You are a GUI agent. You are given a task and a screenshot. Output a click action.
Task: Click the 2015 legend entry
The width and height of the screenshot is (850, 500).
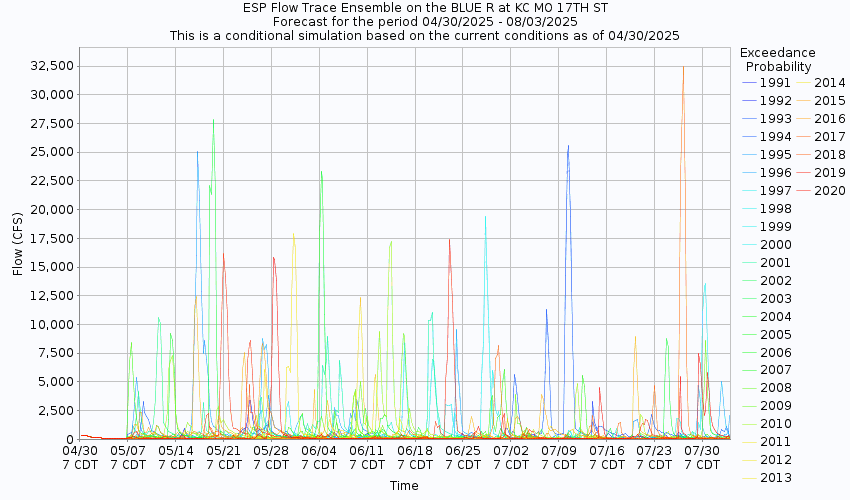pyautogui.click(x=821, y=101)
